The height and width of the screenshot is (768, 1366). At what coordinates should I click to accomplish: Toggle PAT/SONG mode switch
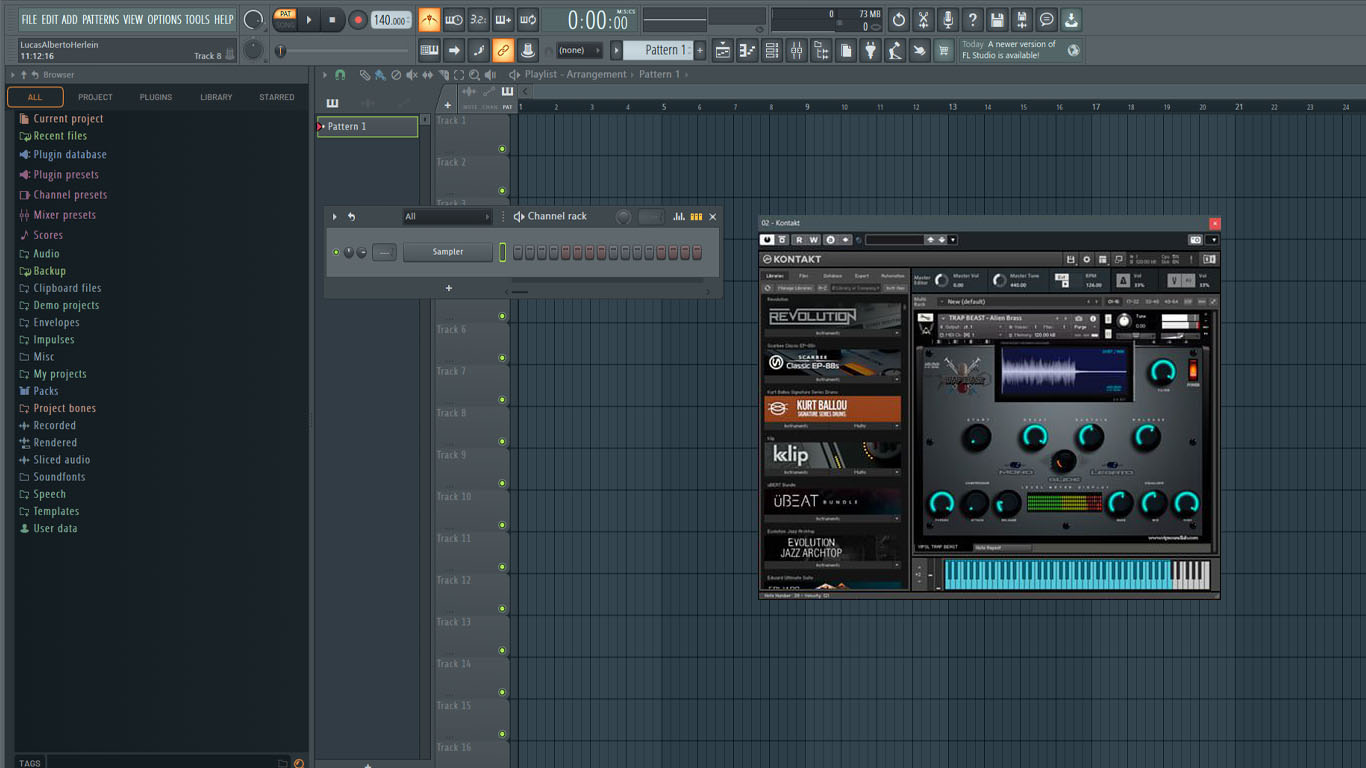(x=285, y=19)
